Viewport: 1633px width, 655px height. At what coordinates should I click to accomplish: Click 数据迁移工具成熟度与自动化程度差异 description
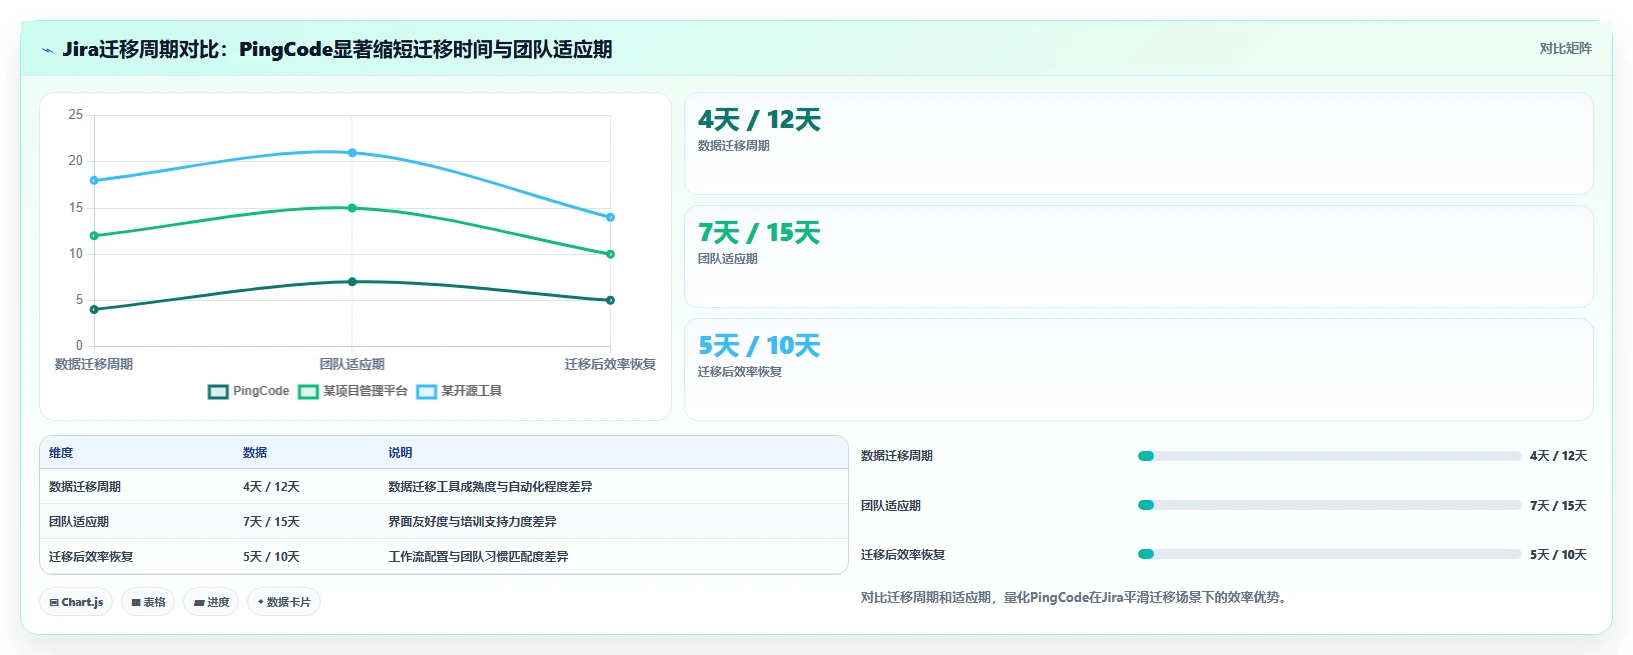pos(490,487)
